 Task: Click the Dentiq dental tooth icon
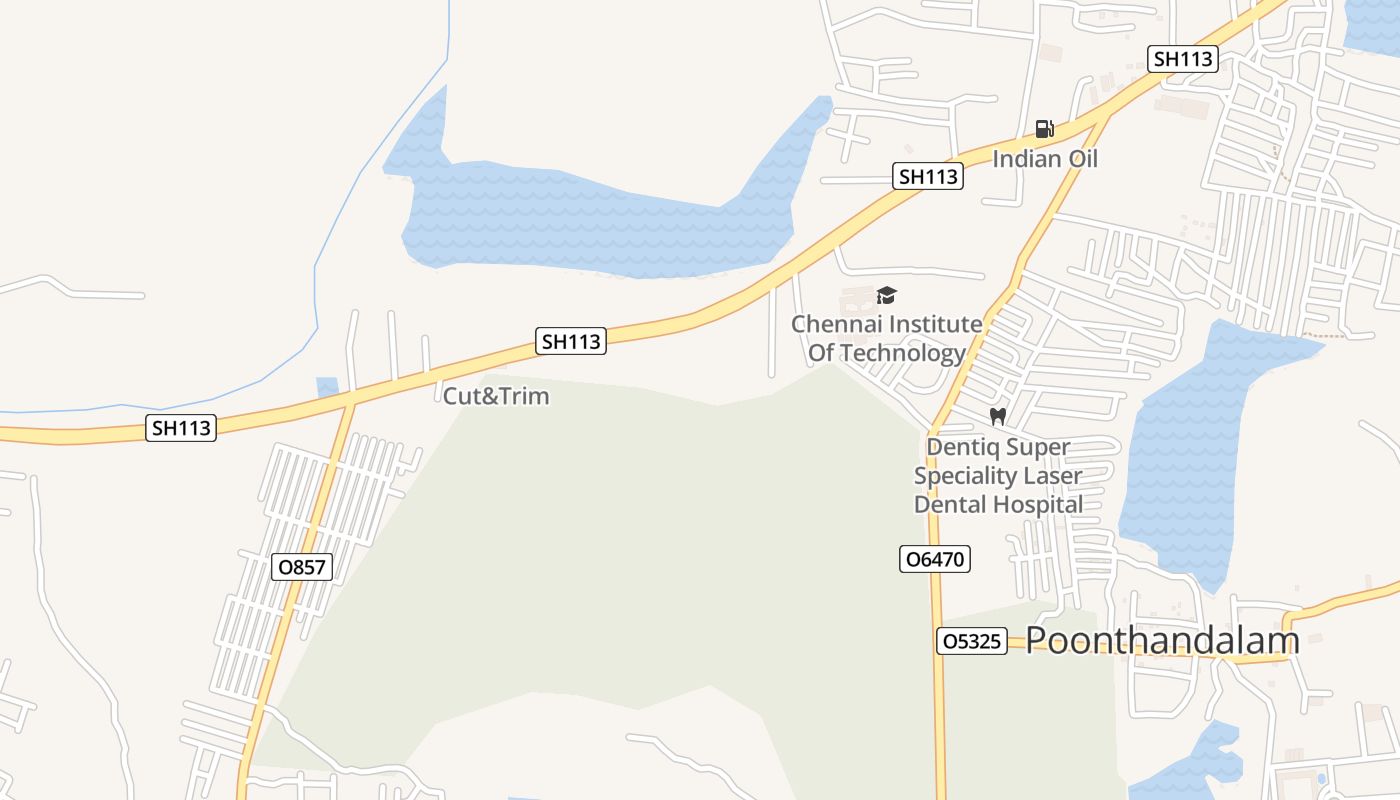tap(997, 416)
